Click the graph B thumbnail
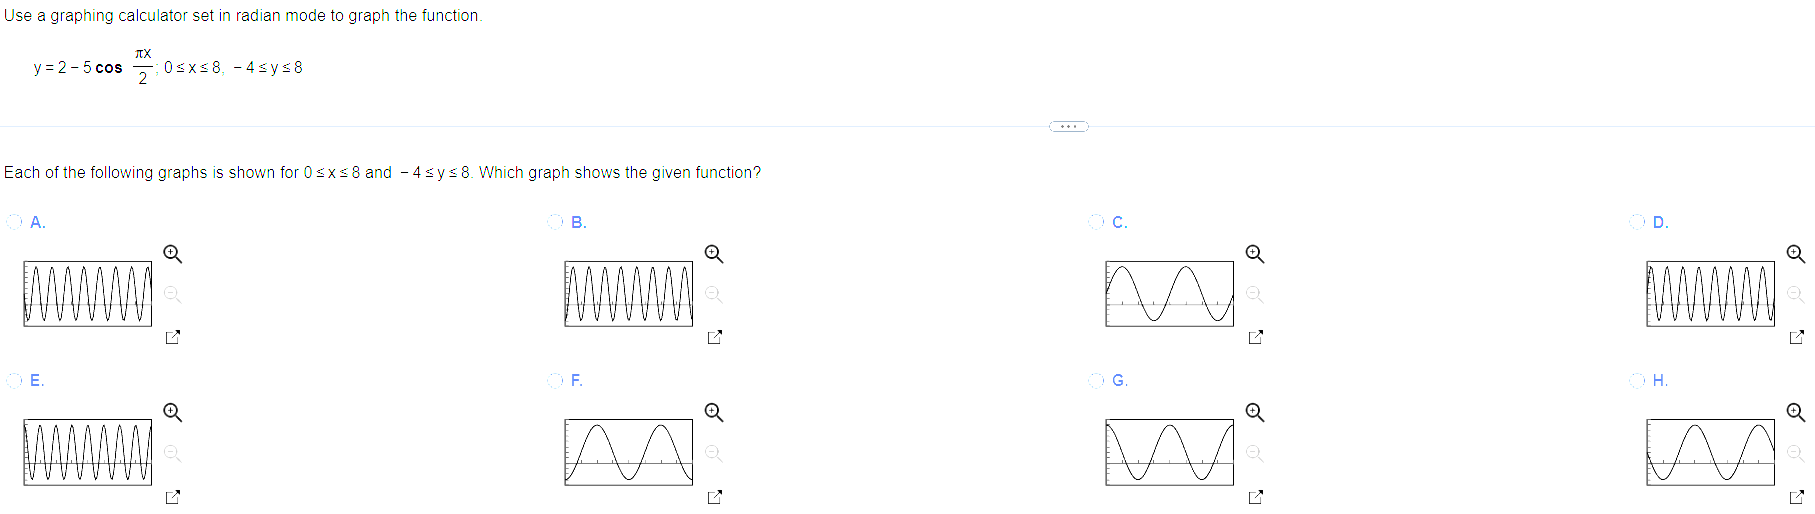The width and height of the screenshot is (1815, 514). point(628,294)
